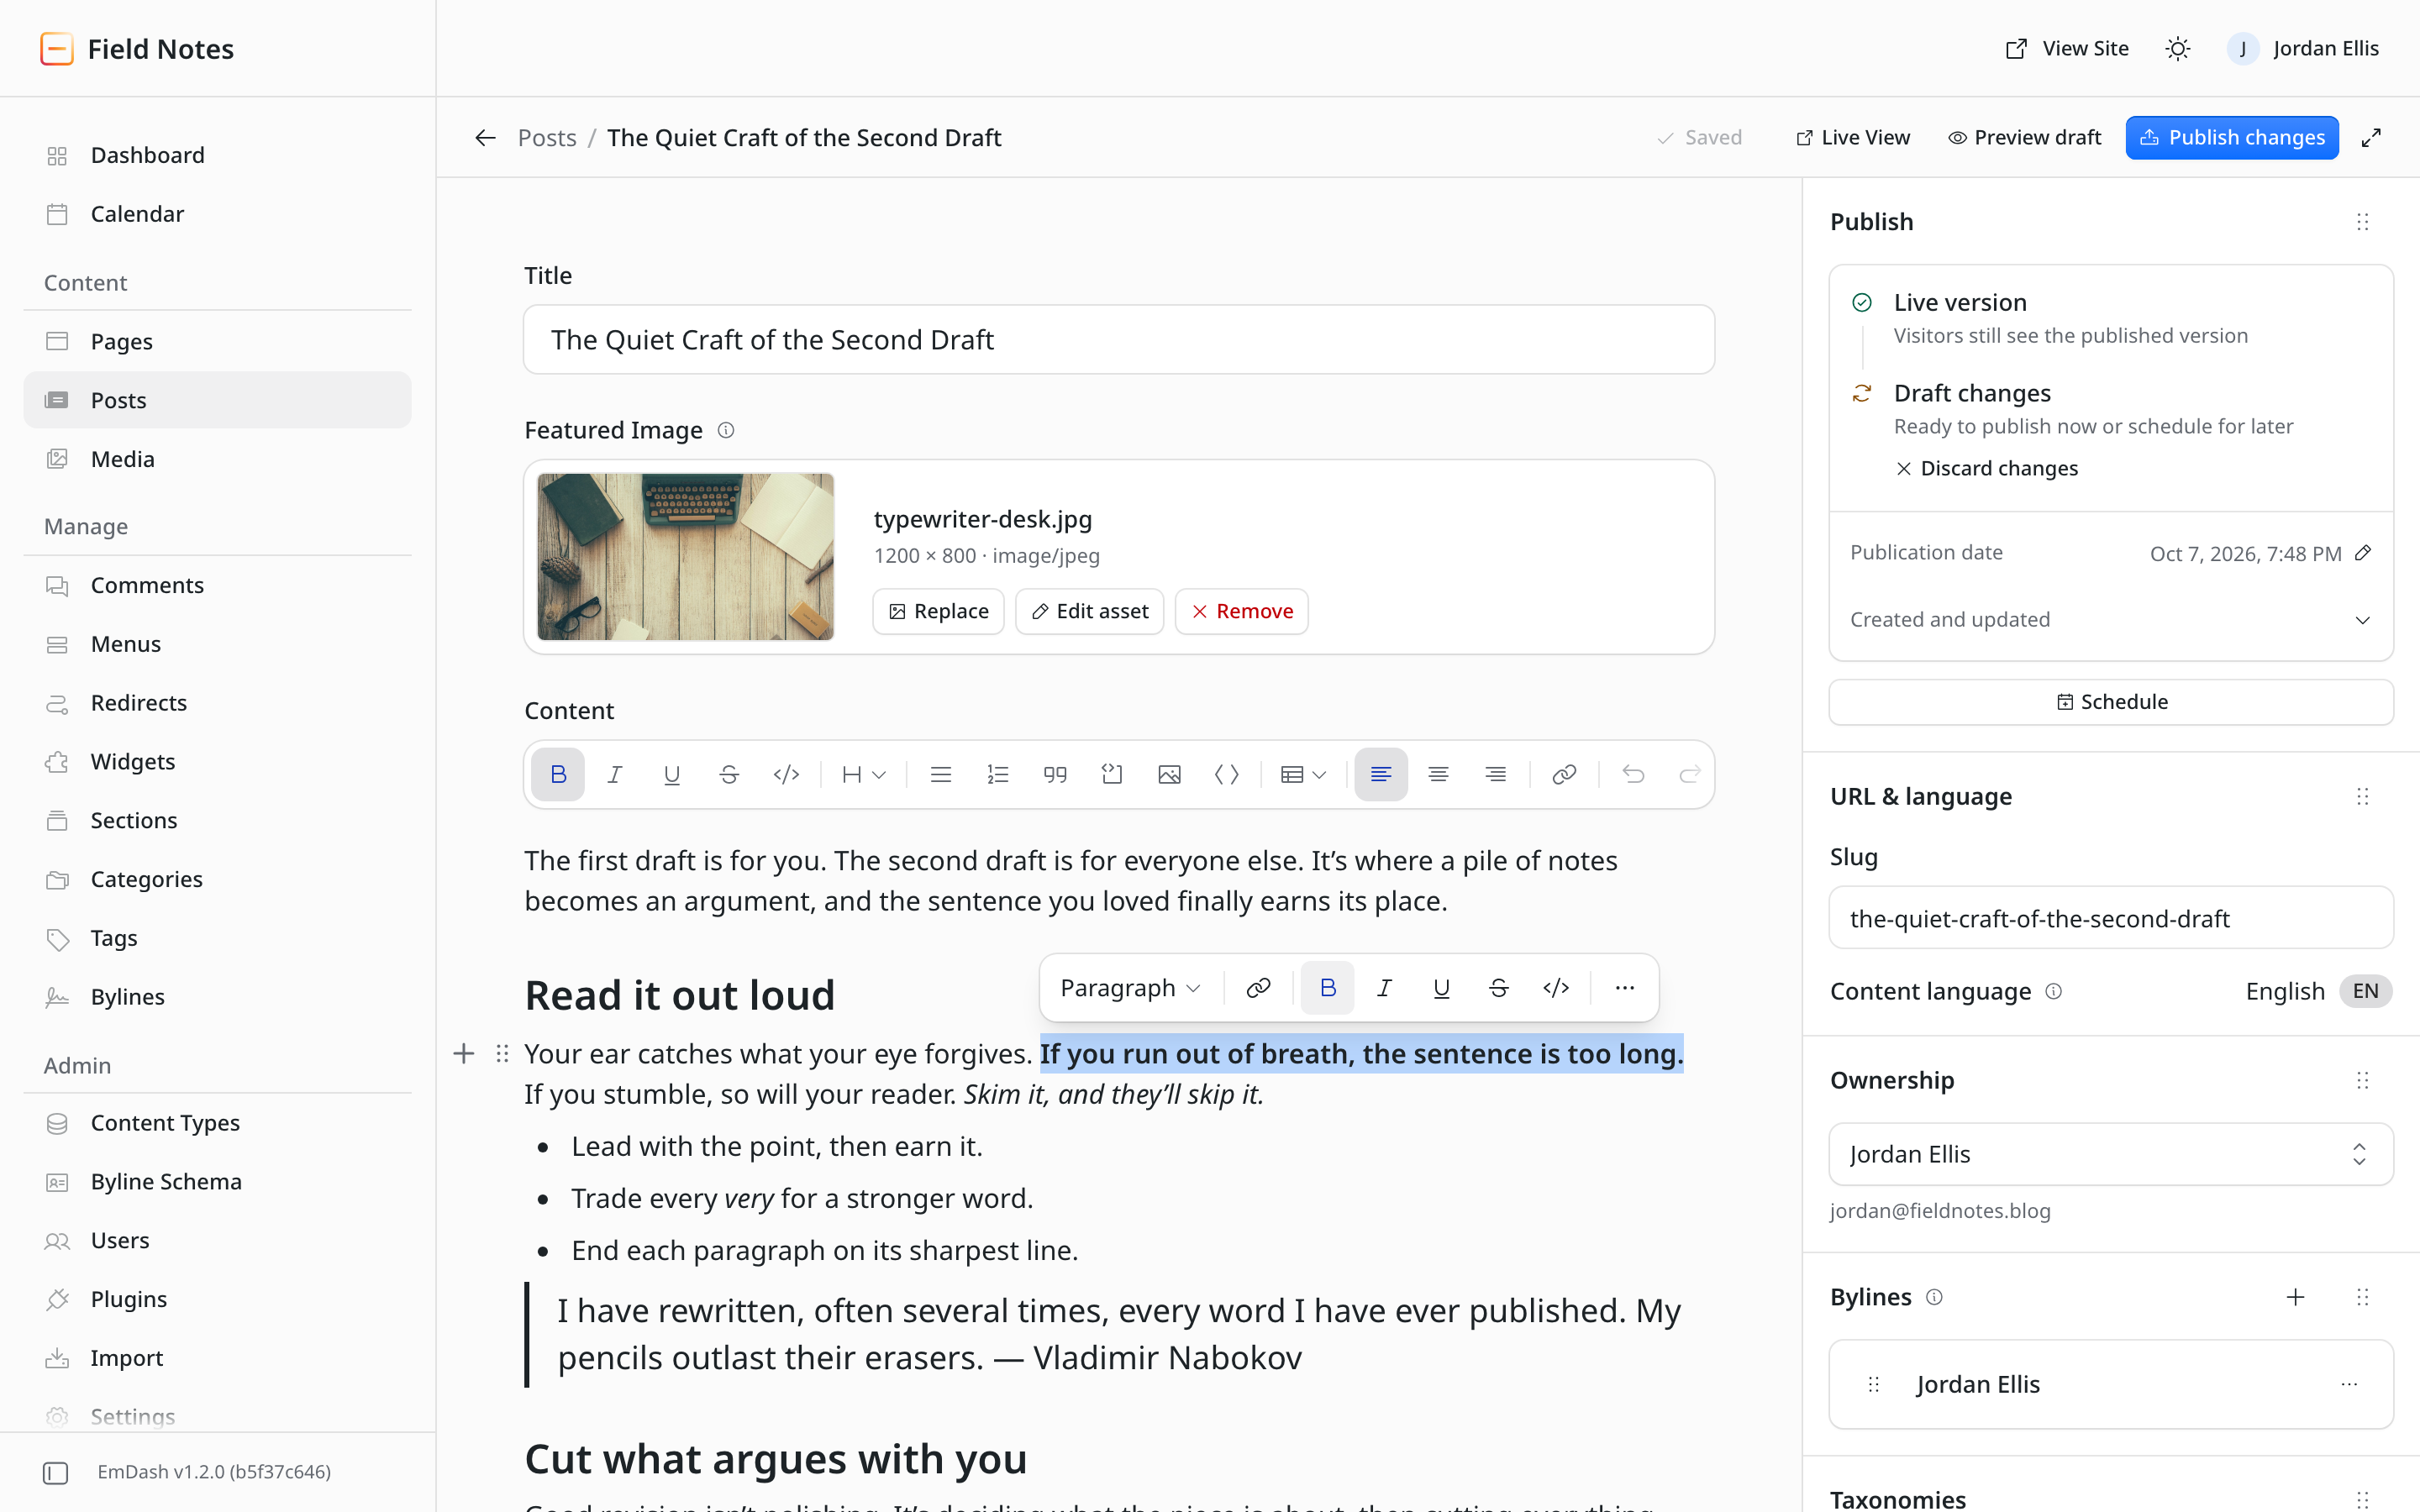Insert a blockquote from the toolbar
Image resolution: width=2420 pixels, height=1512 pixels.
point(1055,774)
